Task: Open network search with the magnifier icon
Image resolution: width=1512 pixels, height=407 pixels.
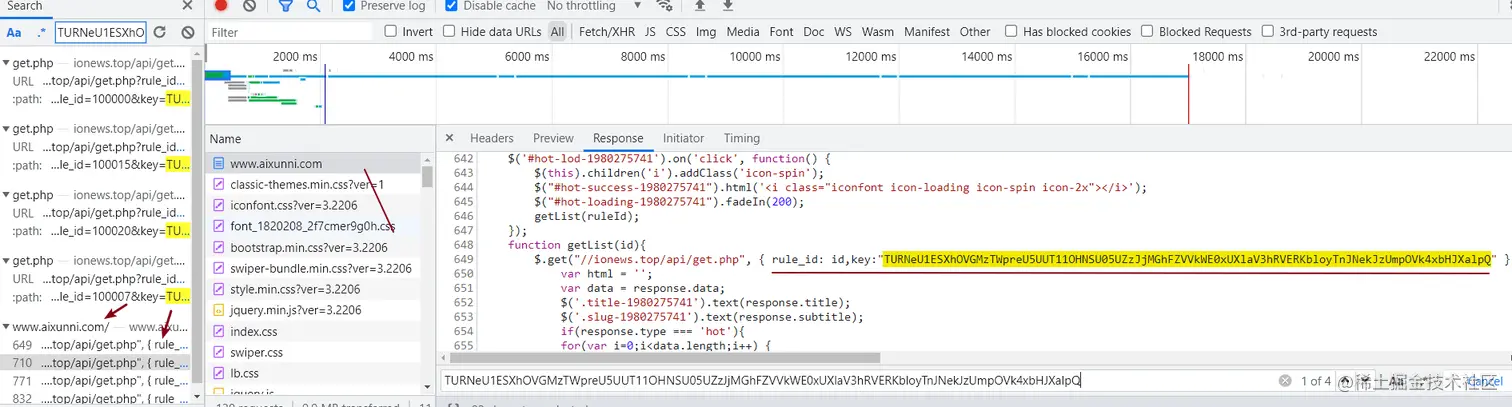Action: [x=313, y=6]
